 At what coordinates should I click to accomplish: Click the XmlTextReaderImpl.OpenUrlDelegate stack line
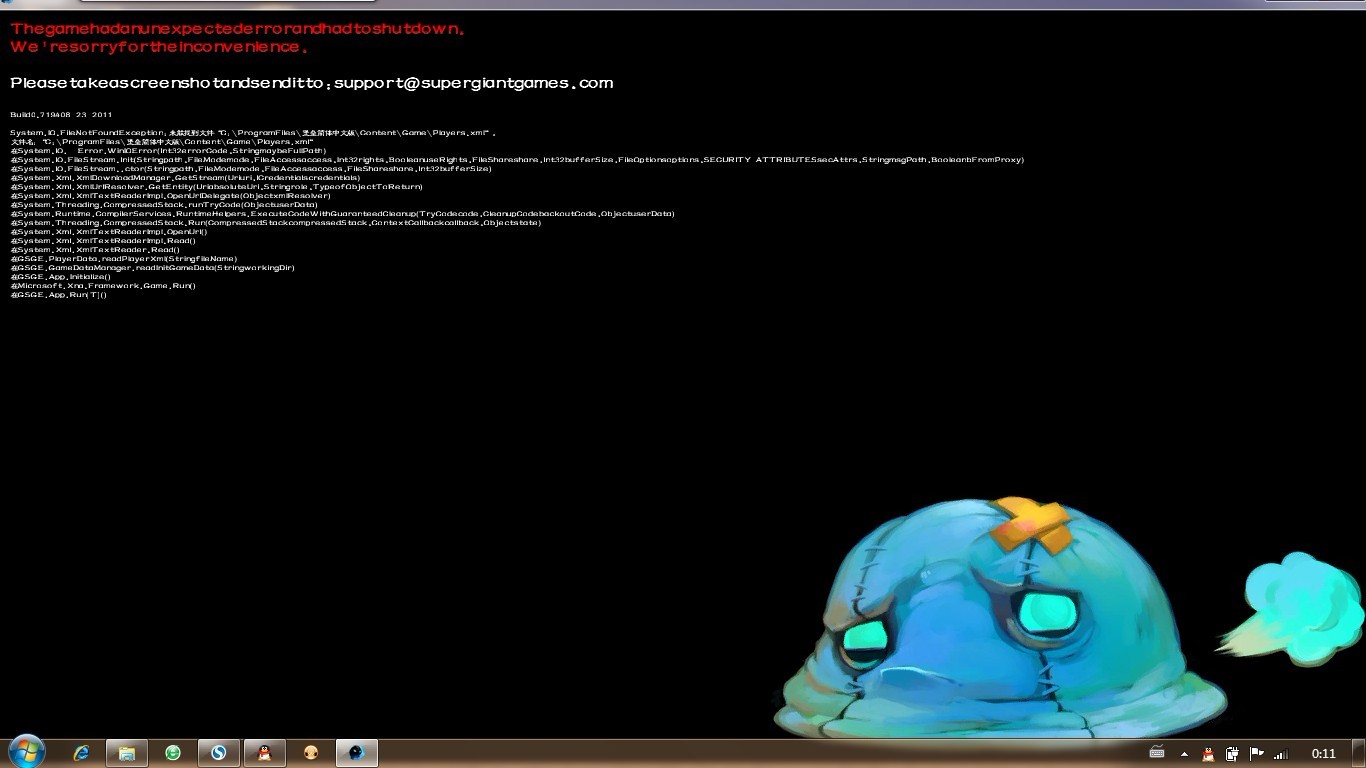pos(170,196)
